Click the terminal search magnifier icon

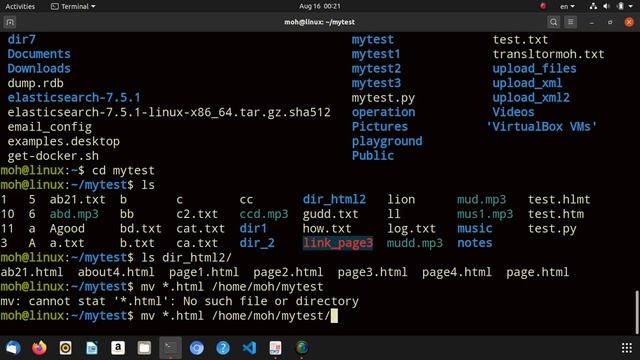pyautogui.click(x=553, y=22)
